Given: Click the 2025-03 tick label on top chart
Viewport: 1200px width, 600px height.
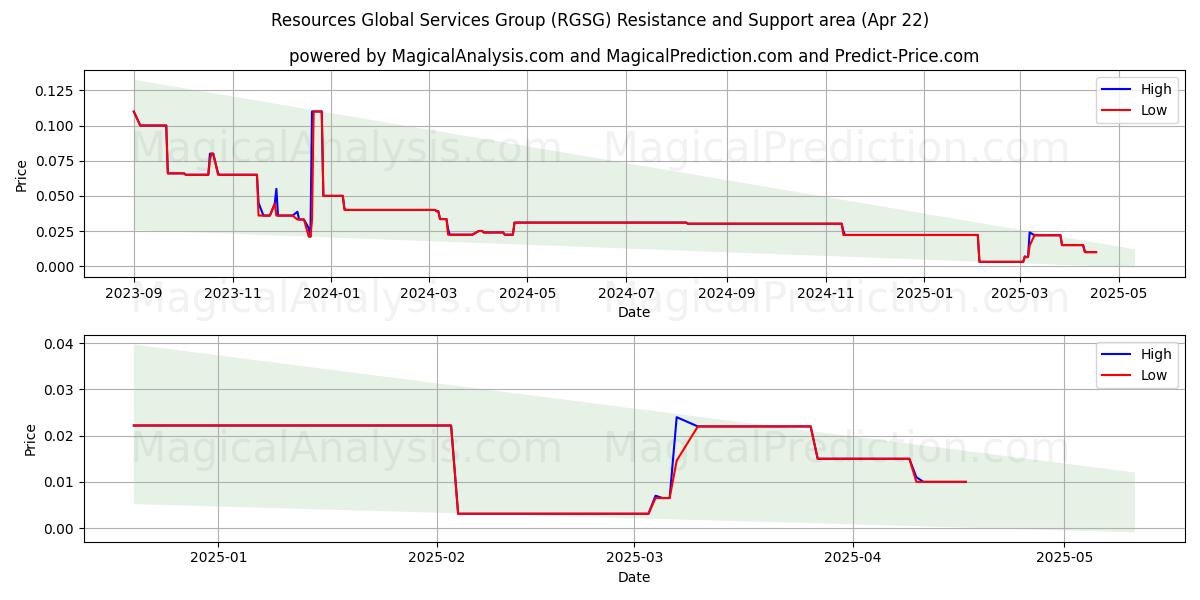Looking at the screenshot, I should 1020,293.
